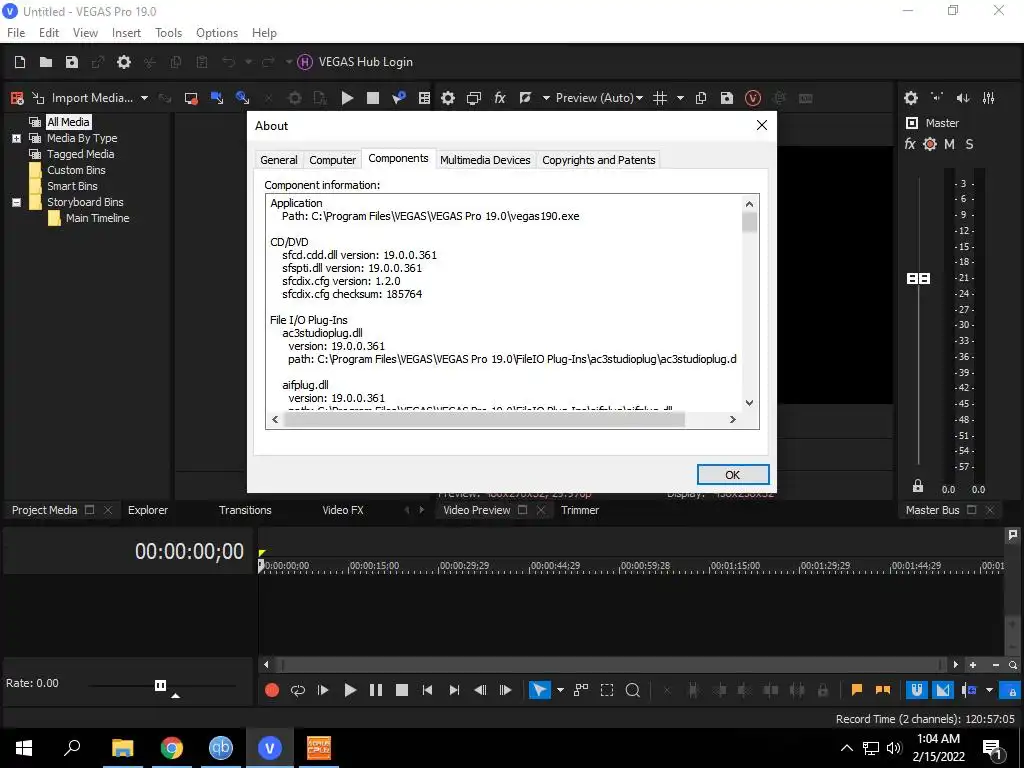Click the Save project icon
This screenshot has height=768, width=1024.
[x=72, y=62]
